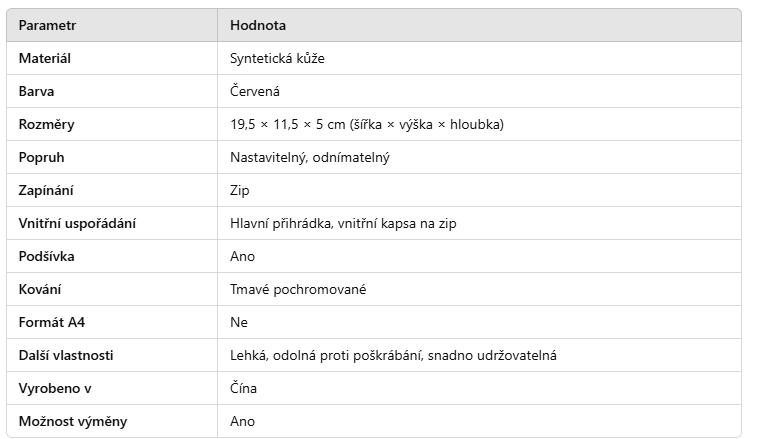Select the Zip value in the Zapínání row
779x439 pixels.
tap(240, 190)
